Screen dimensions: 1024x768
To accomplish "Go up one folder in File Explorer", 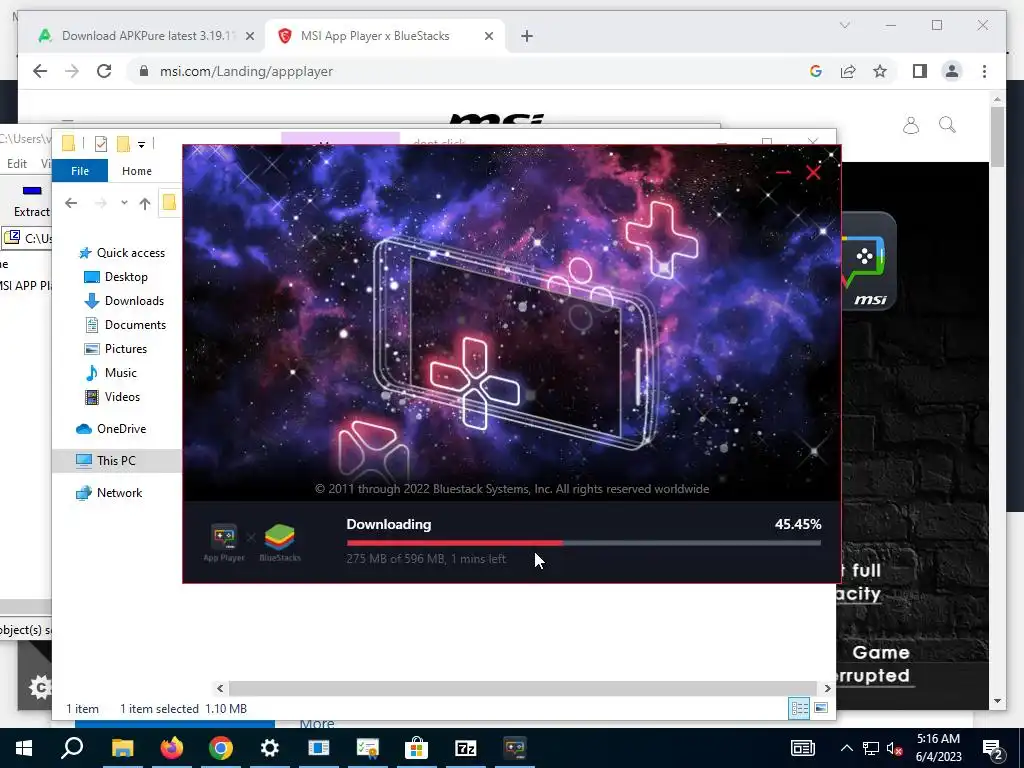I will [145, 203].
